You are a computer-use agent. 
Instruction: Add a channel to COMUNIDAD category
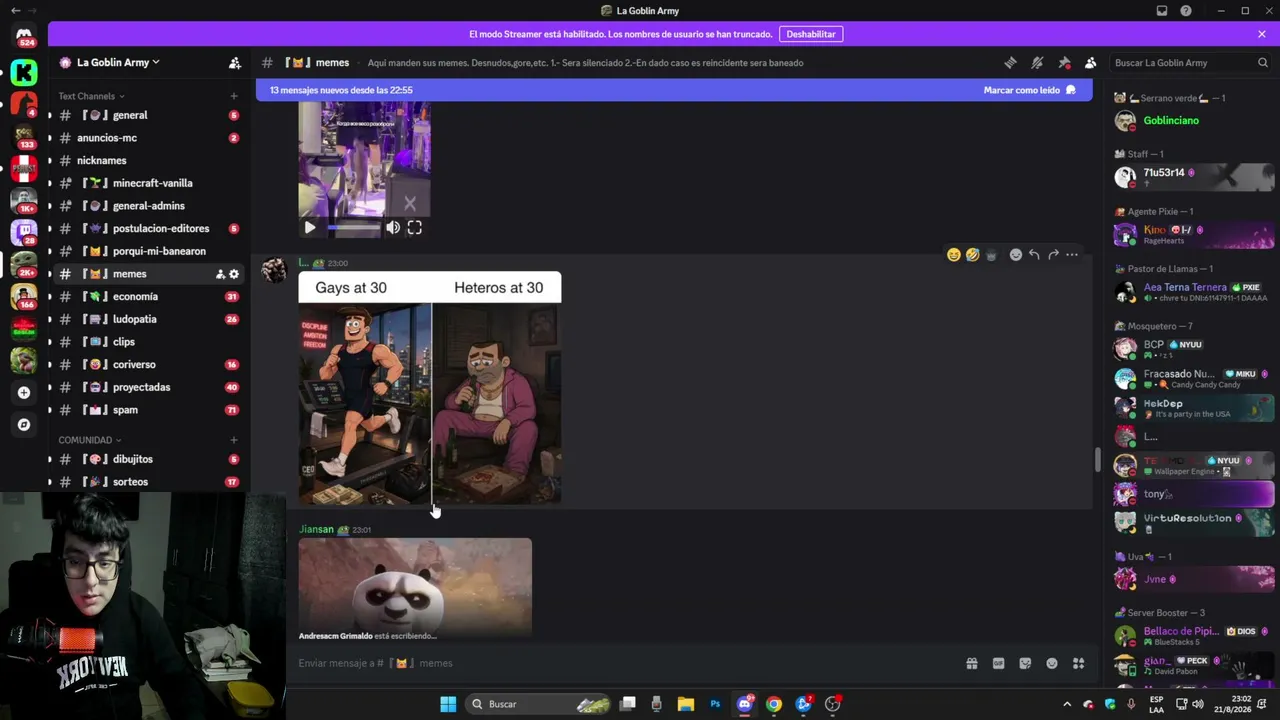coord(234,440)
